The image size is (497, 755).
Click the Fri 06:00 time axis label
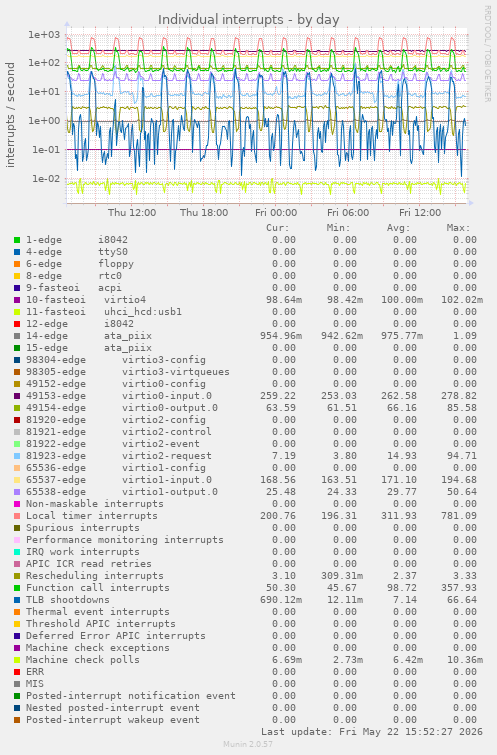348,212
